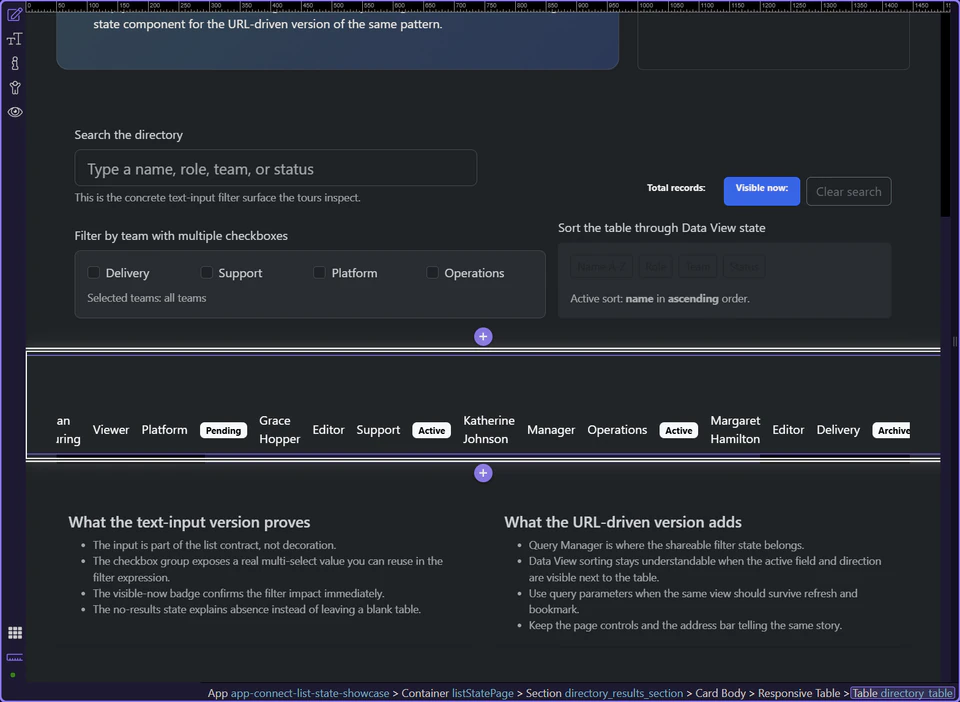Click 'What the URL-driven version adds' heading

click(x=623, y=522)
